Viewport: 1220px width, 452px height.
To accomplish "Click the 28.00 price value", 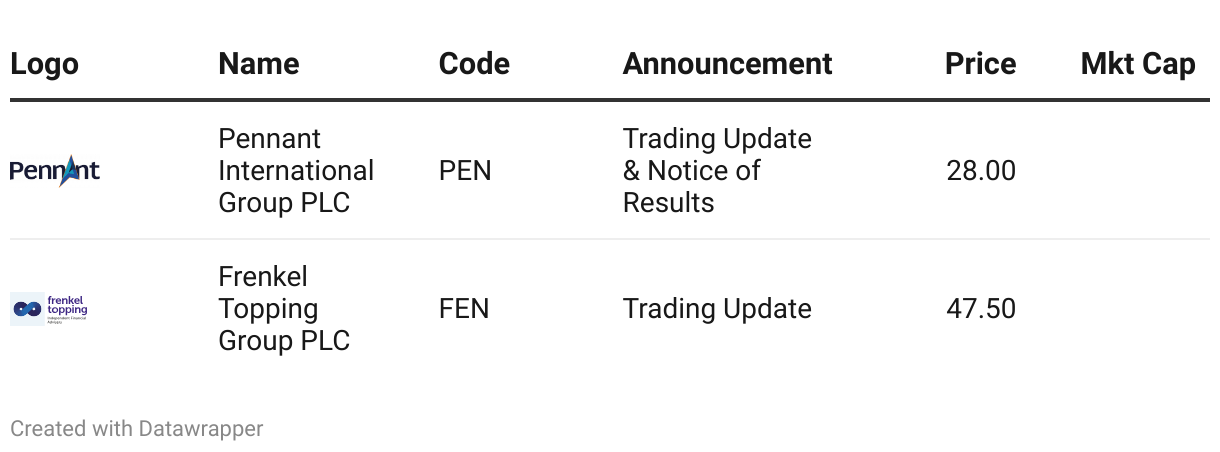I will click(980, 171).
